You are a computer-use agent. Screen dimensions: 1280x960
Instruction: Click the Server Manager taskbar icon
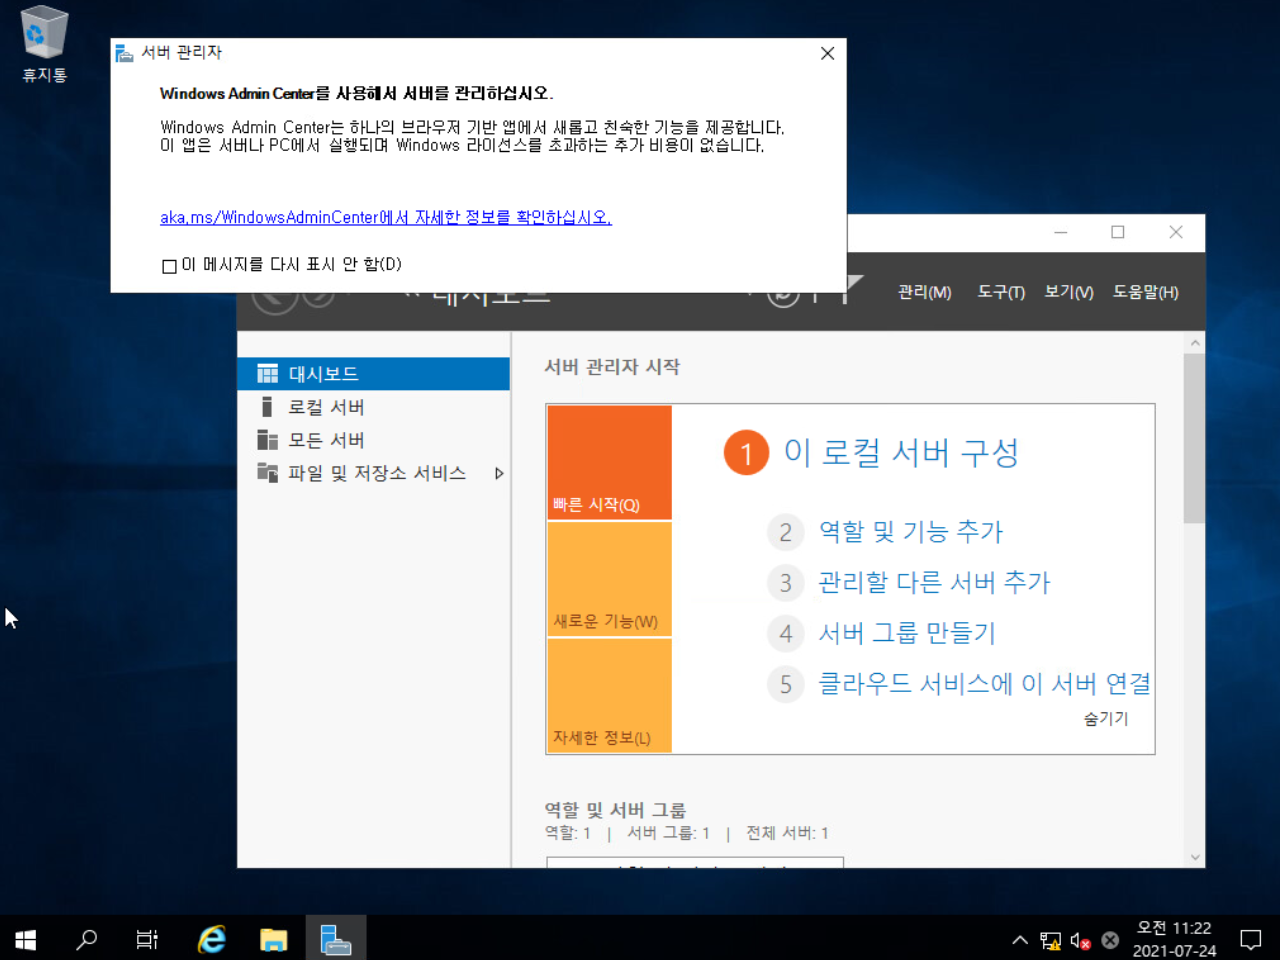coord(335,939)
